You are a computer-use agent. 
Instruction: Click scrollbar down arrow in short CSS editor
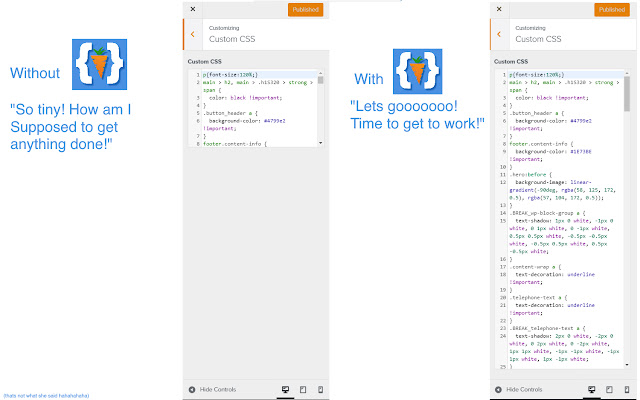point(320,143)
